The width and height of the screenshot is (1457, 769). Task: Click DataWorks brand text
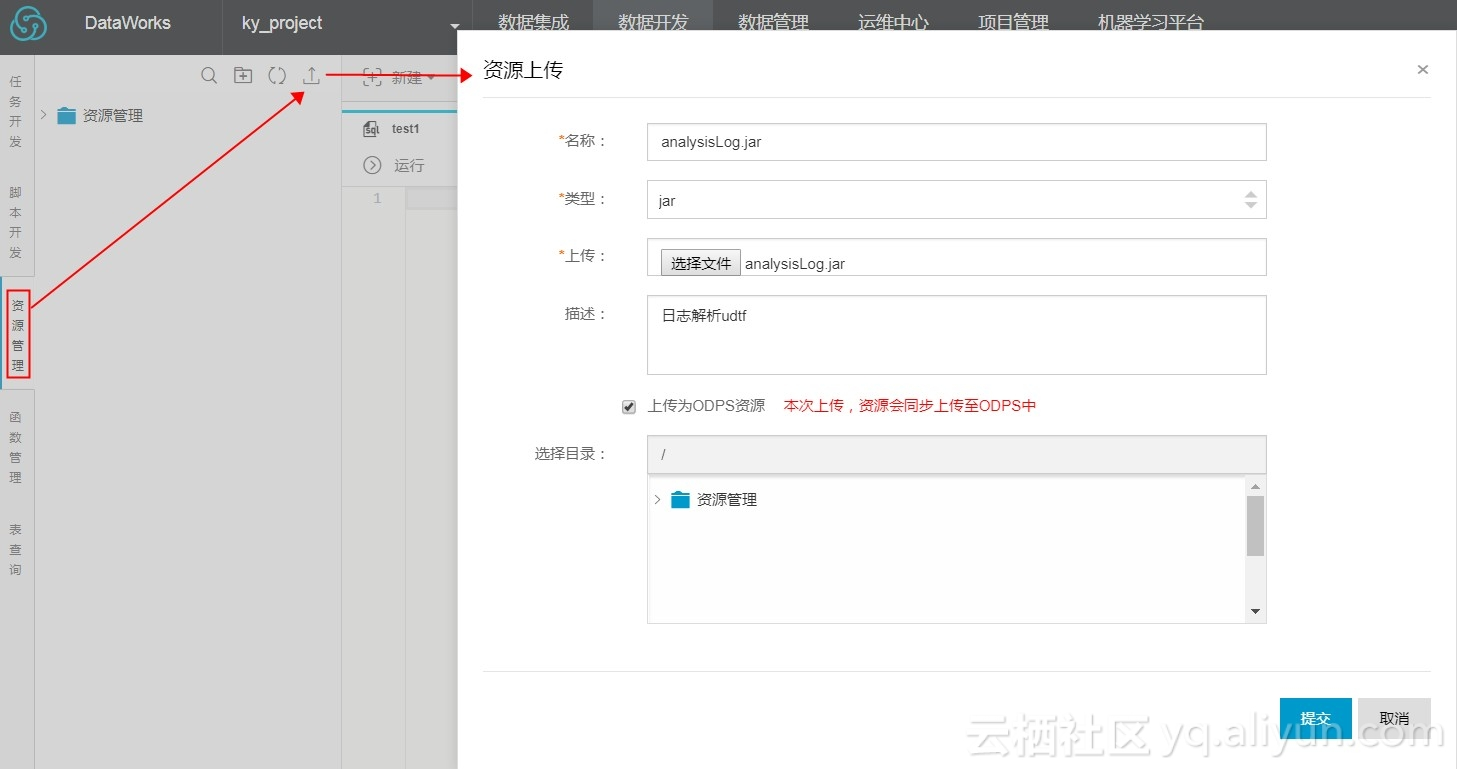click(128, 23)
